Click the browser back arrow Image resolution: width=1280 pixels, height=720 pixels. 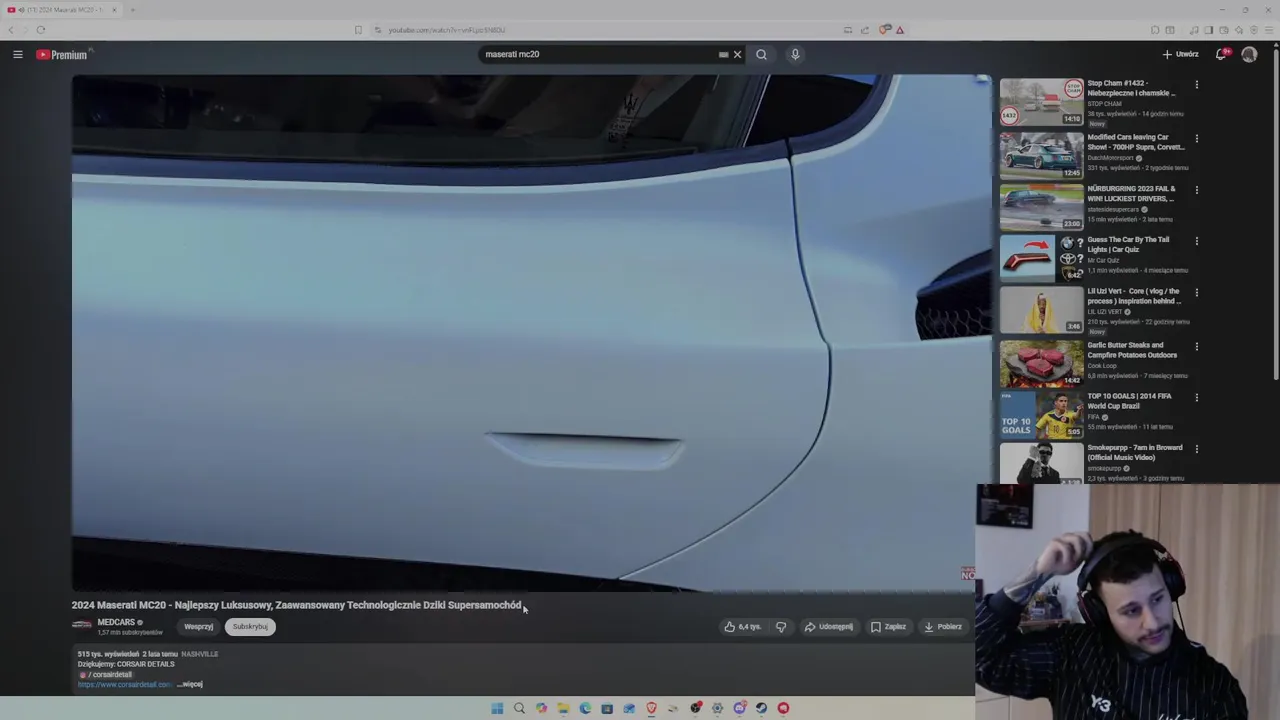pos(11,30)
